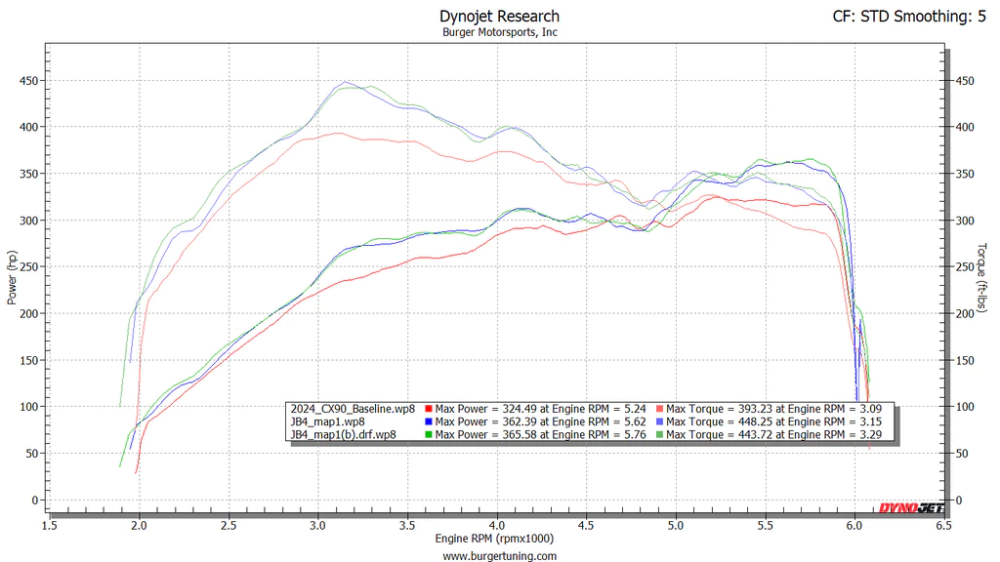This screenshot has width=1000, height=562.
Task: Click the 0 tick on the Power axis
Action: coord(34,500)
